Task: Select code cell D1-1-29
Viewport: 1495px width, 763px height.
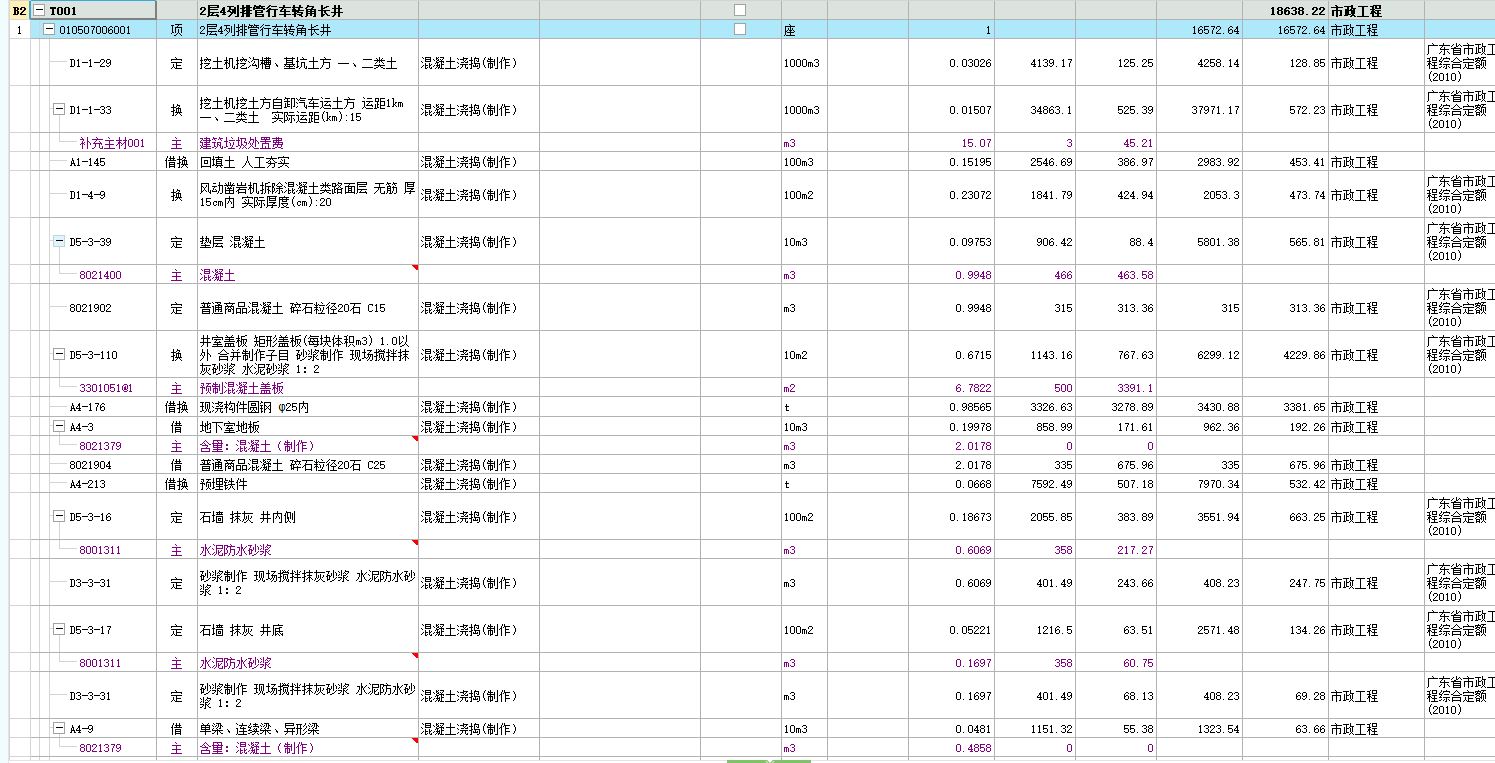Action: coord(90,63)
